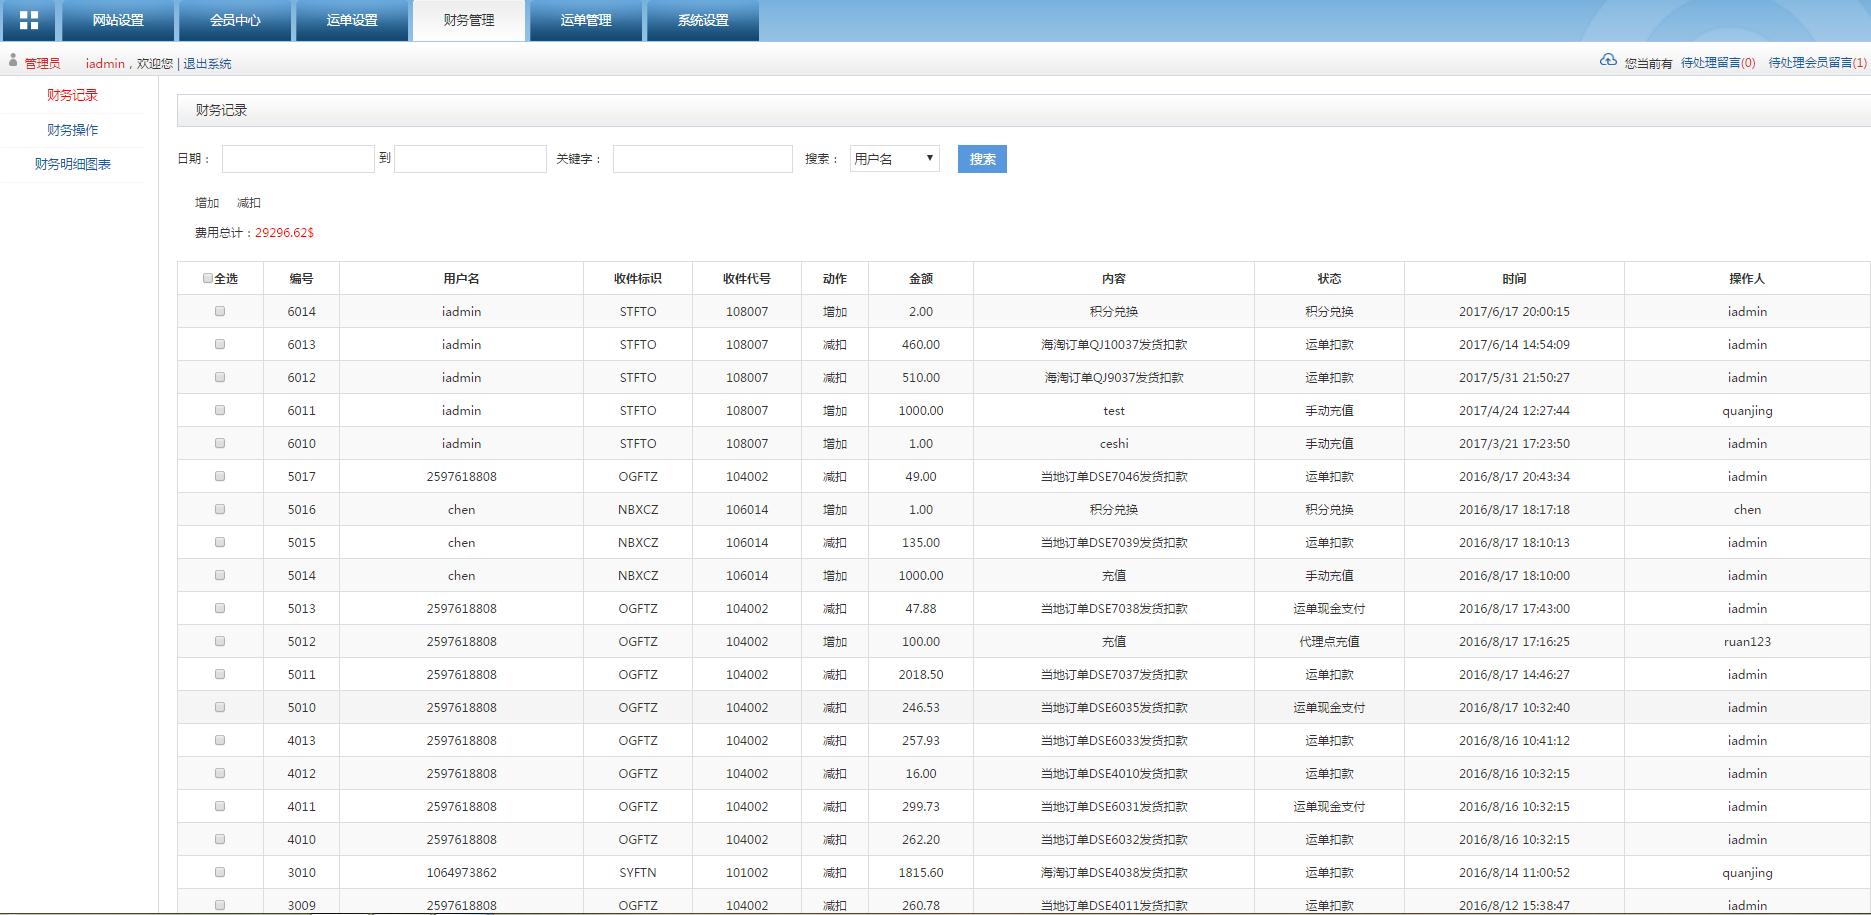Screen dimensions: 1871x915
Task: Switch to the 财务管理 tab
Action: 468,20
